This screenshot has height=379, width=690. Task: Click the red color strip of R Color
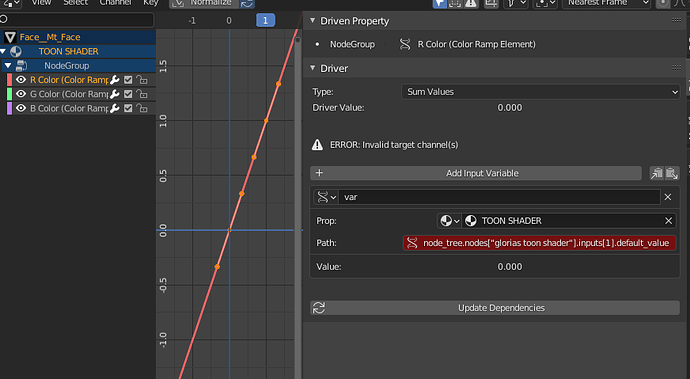pos(9,80)
